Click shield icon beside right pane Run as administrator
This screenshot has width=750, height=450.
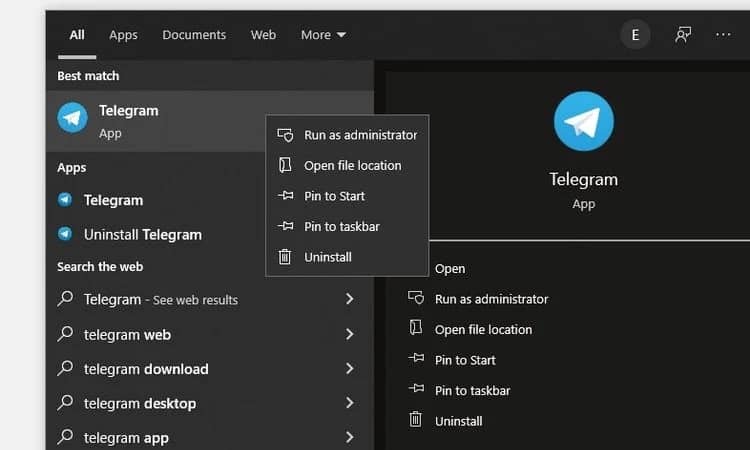(416, 297)
